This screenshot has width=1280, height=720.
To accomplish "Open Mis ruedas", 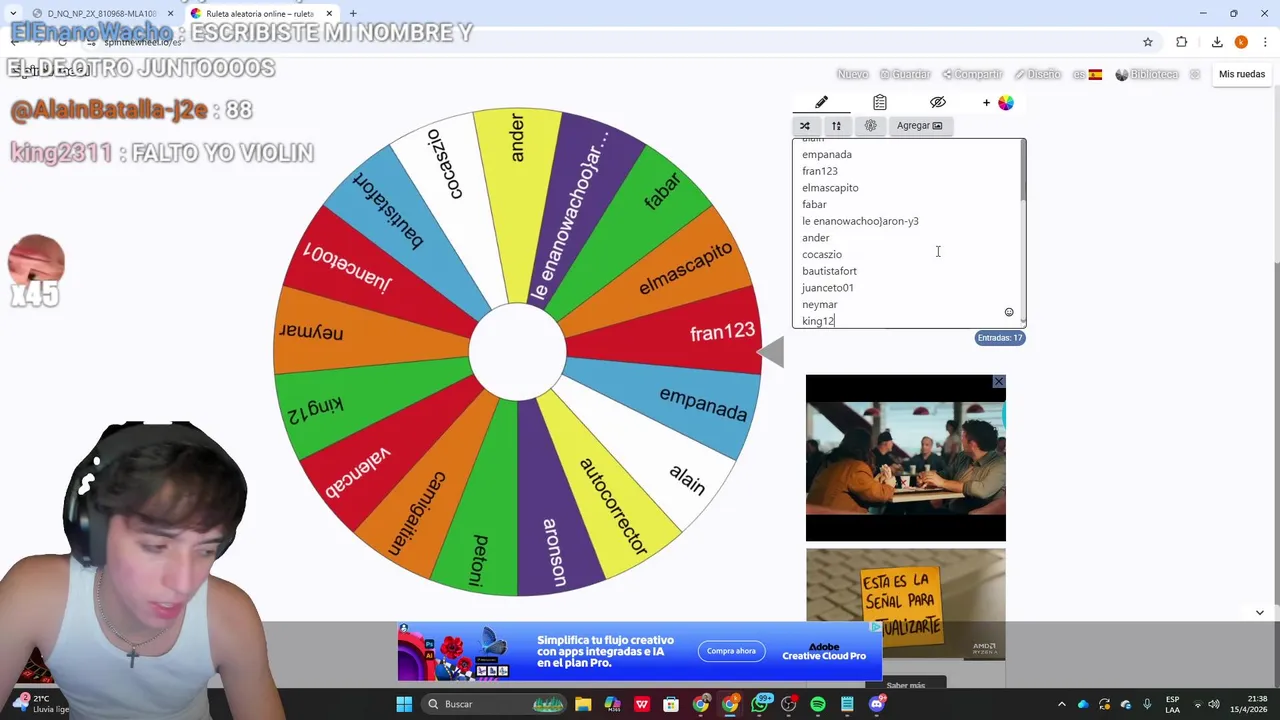I will (1242, 74).
